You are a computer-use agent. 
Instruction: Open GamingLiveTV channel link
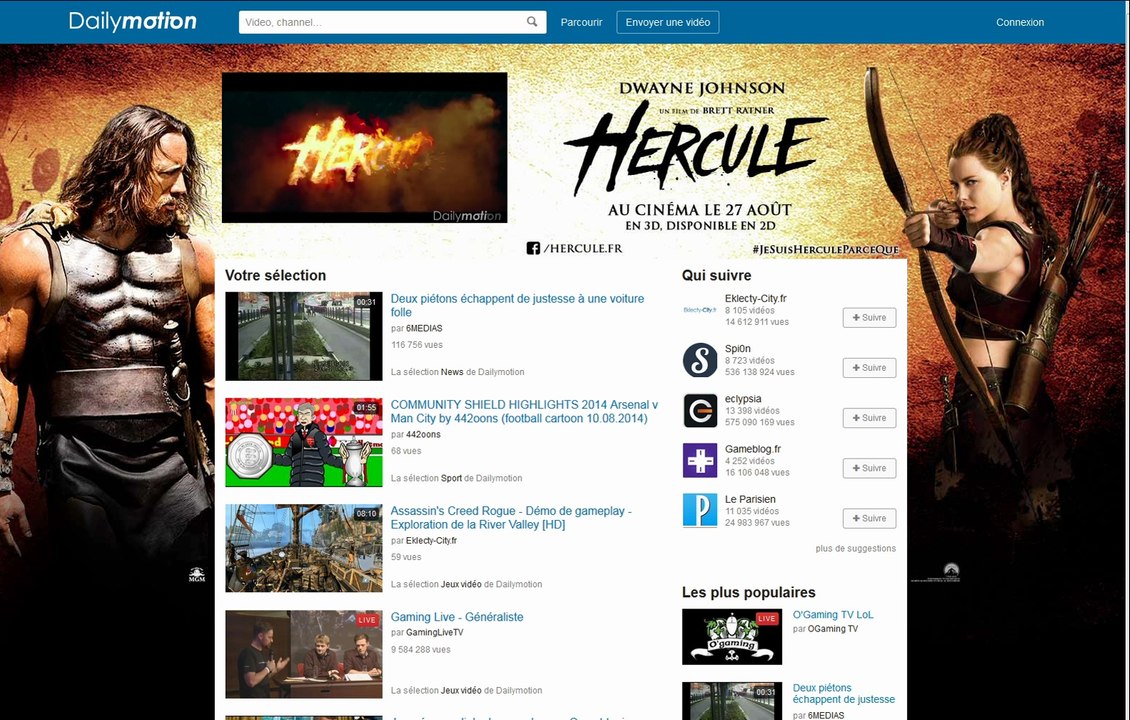click(435, 632)
